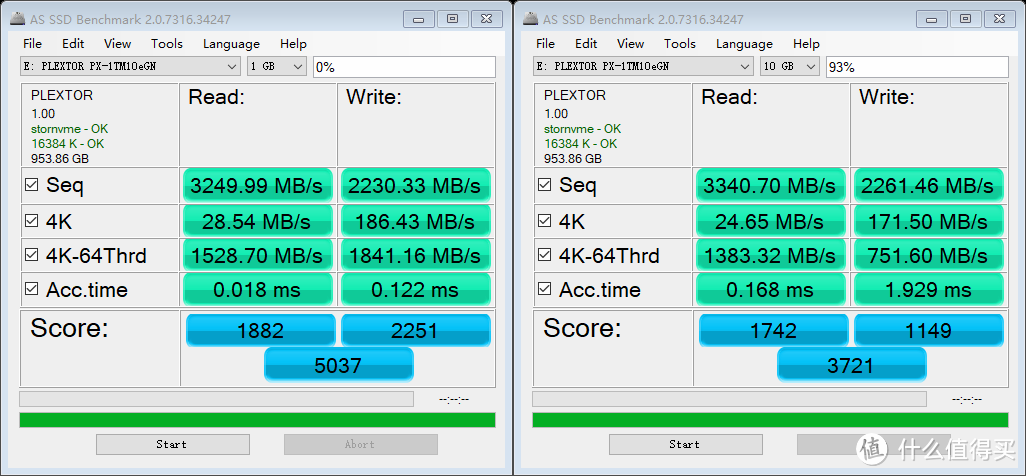Viewport: 1026px width, 476px height.
Task: Toggle 4K checkbox in right window
Action: 544,221
